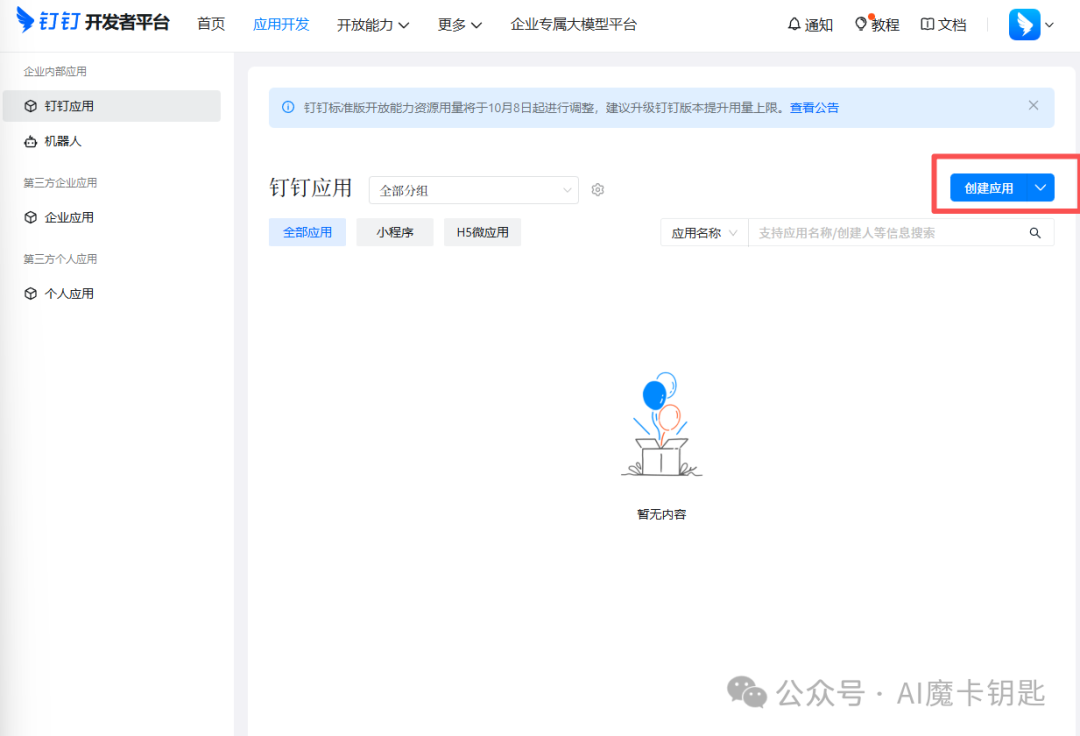Screen dimensions: 1080x736
Task: Click the 钉钉应用 page heading
Action: [x=311, y=188]
